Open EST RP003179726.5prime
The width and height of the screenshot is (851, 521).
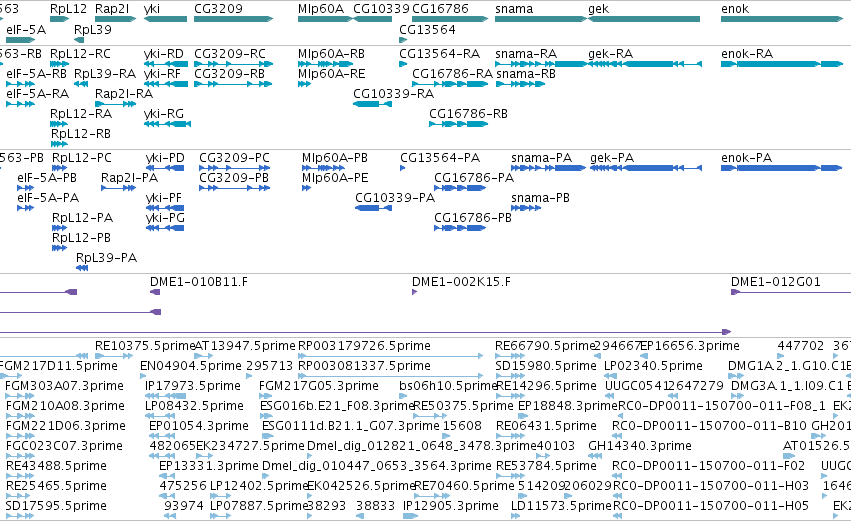point(390,357)
